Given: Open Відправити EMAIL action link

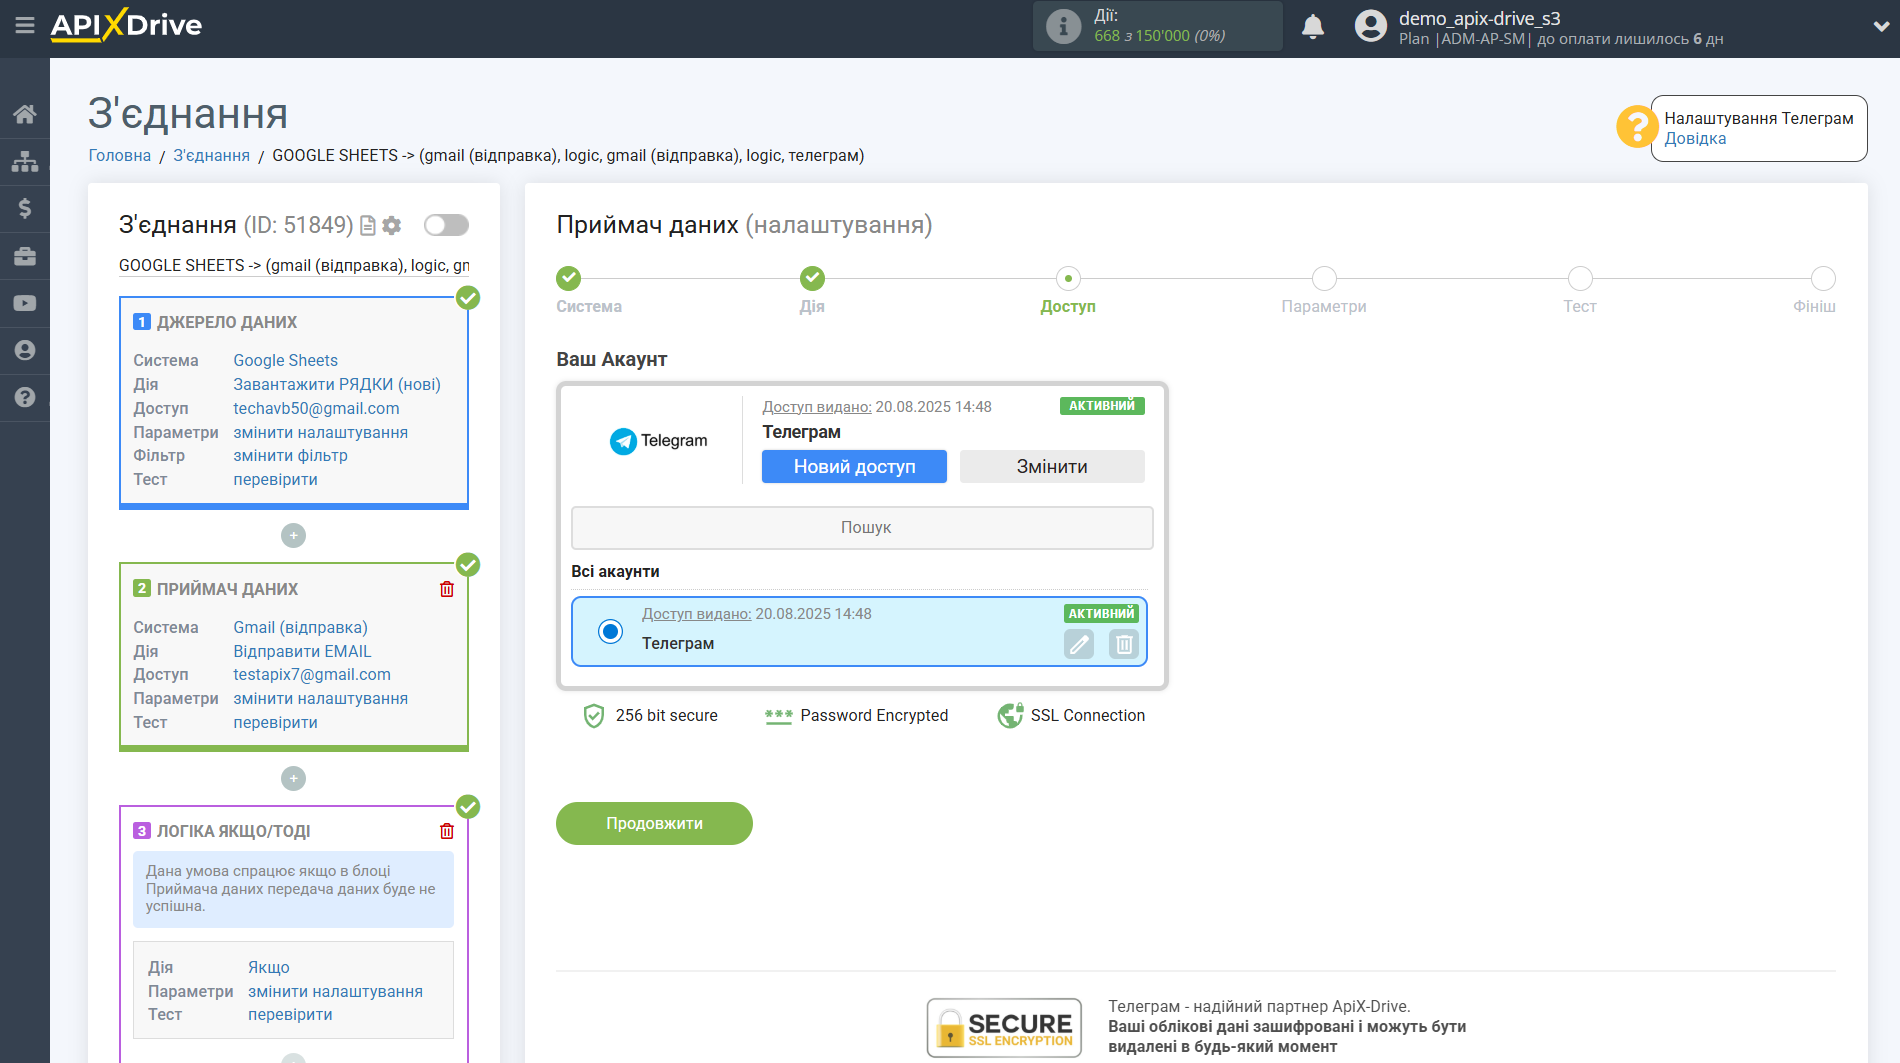Looking at the screenshot, I should (302, 651).
